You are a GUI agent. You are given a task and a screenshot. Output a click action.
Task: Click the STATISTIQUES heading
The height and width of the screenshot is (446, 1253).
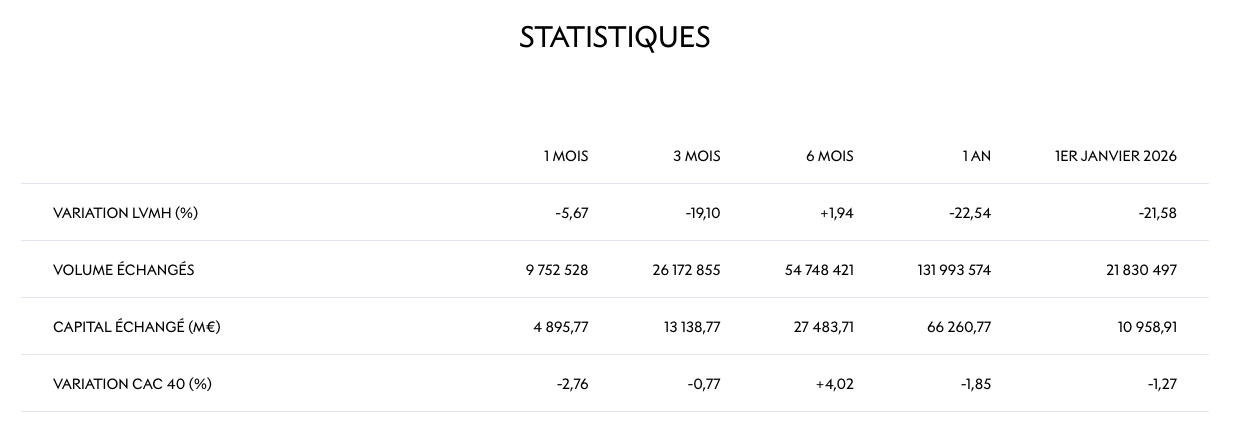pyautogui.click(x=614, y=38)
